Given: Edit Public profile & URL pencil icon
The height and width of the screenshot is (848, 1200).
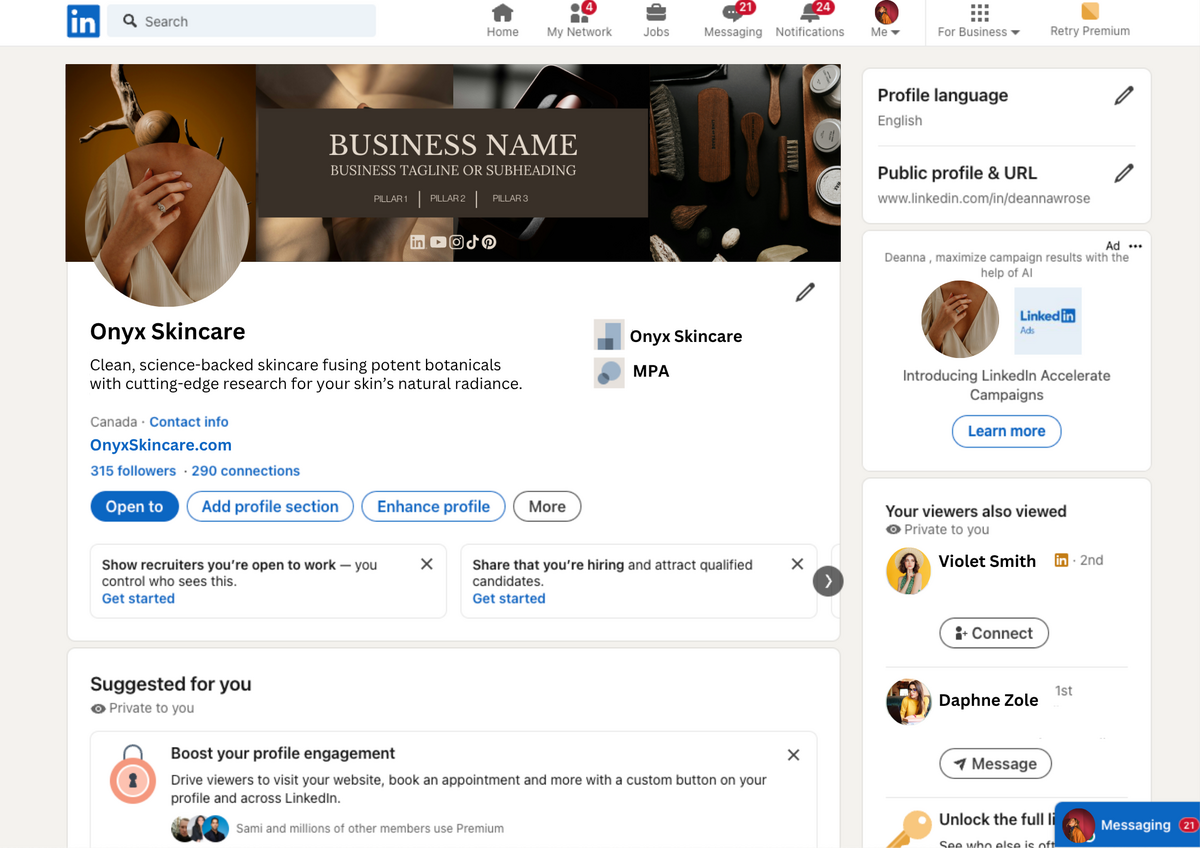Looking at the screenshot, I should coord(1124,173).
